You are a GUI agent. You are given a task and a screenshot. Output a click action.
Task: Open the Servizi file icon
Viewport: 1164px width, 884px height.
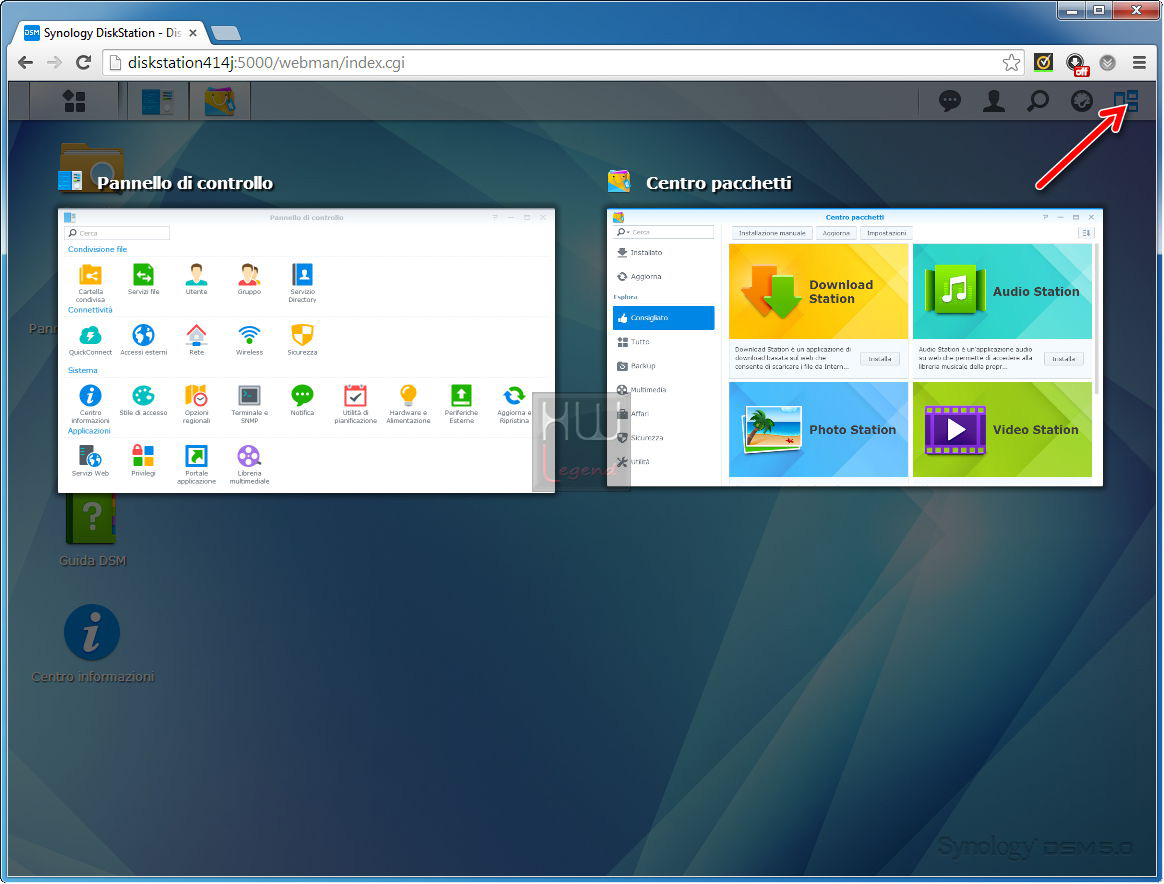pos(143,279)
